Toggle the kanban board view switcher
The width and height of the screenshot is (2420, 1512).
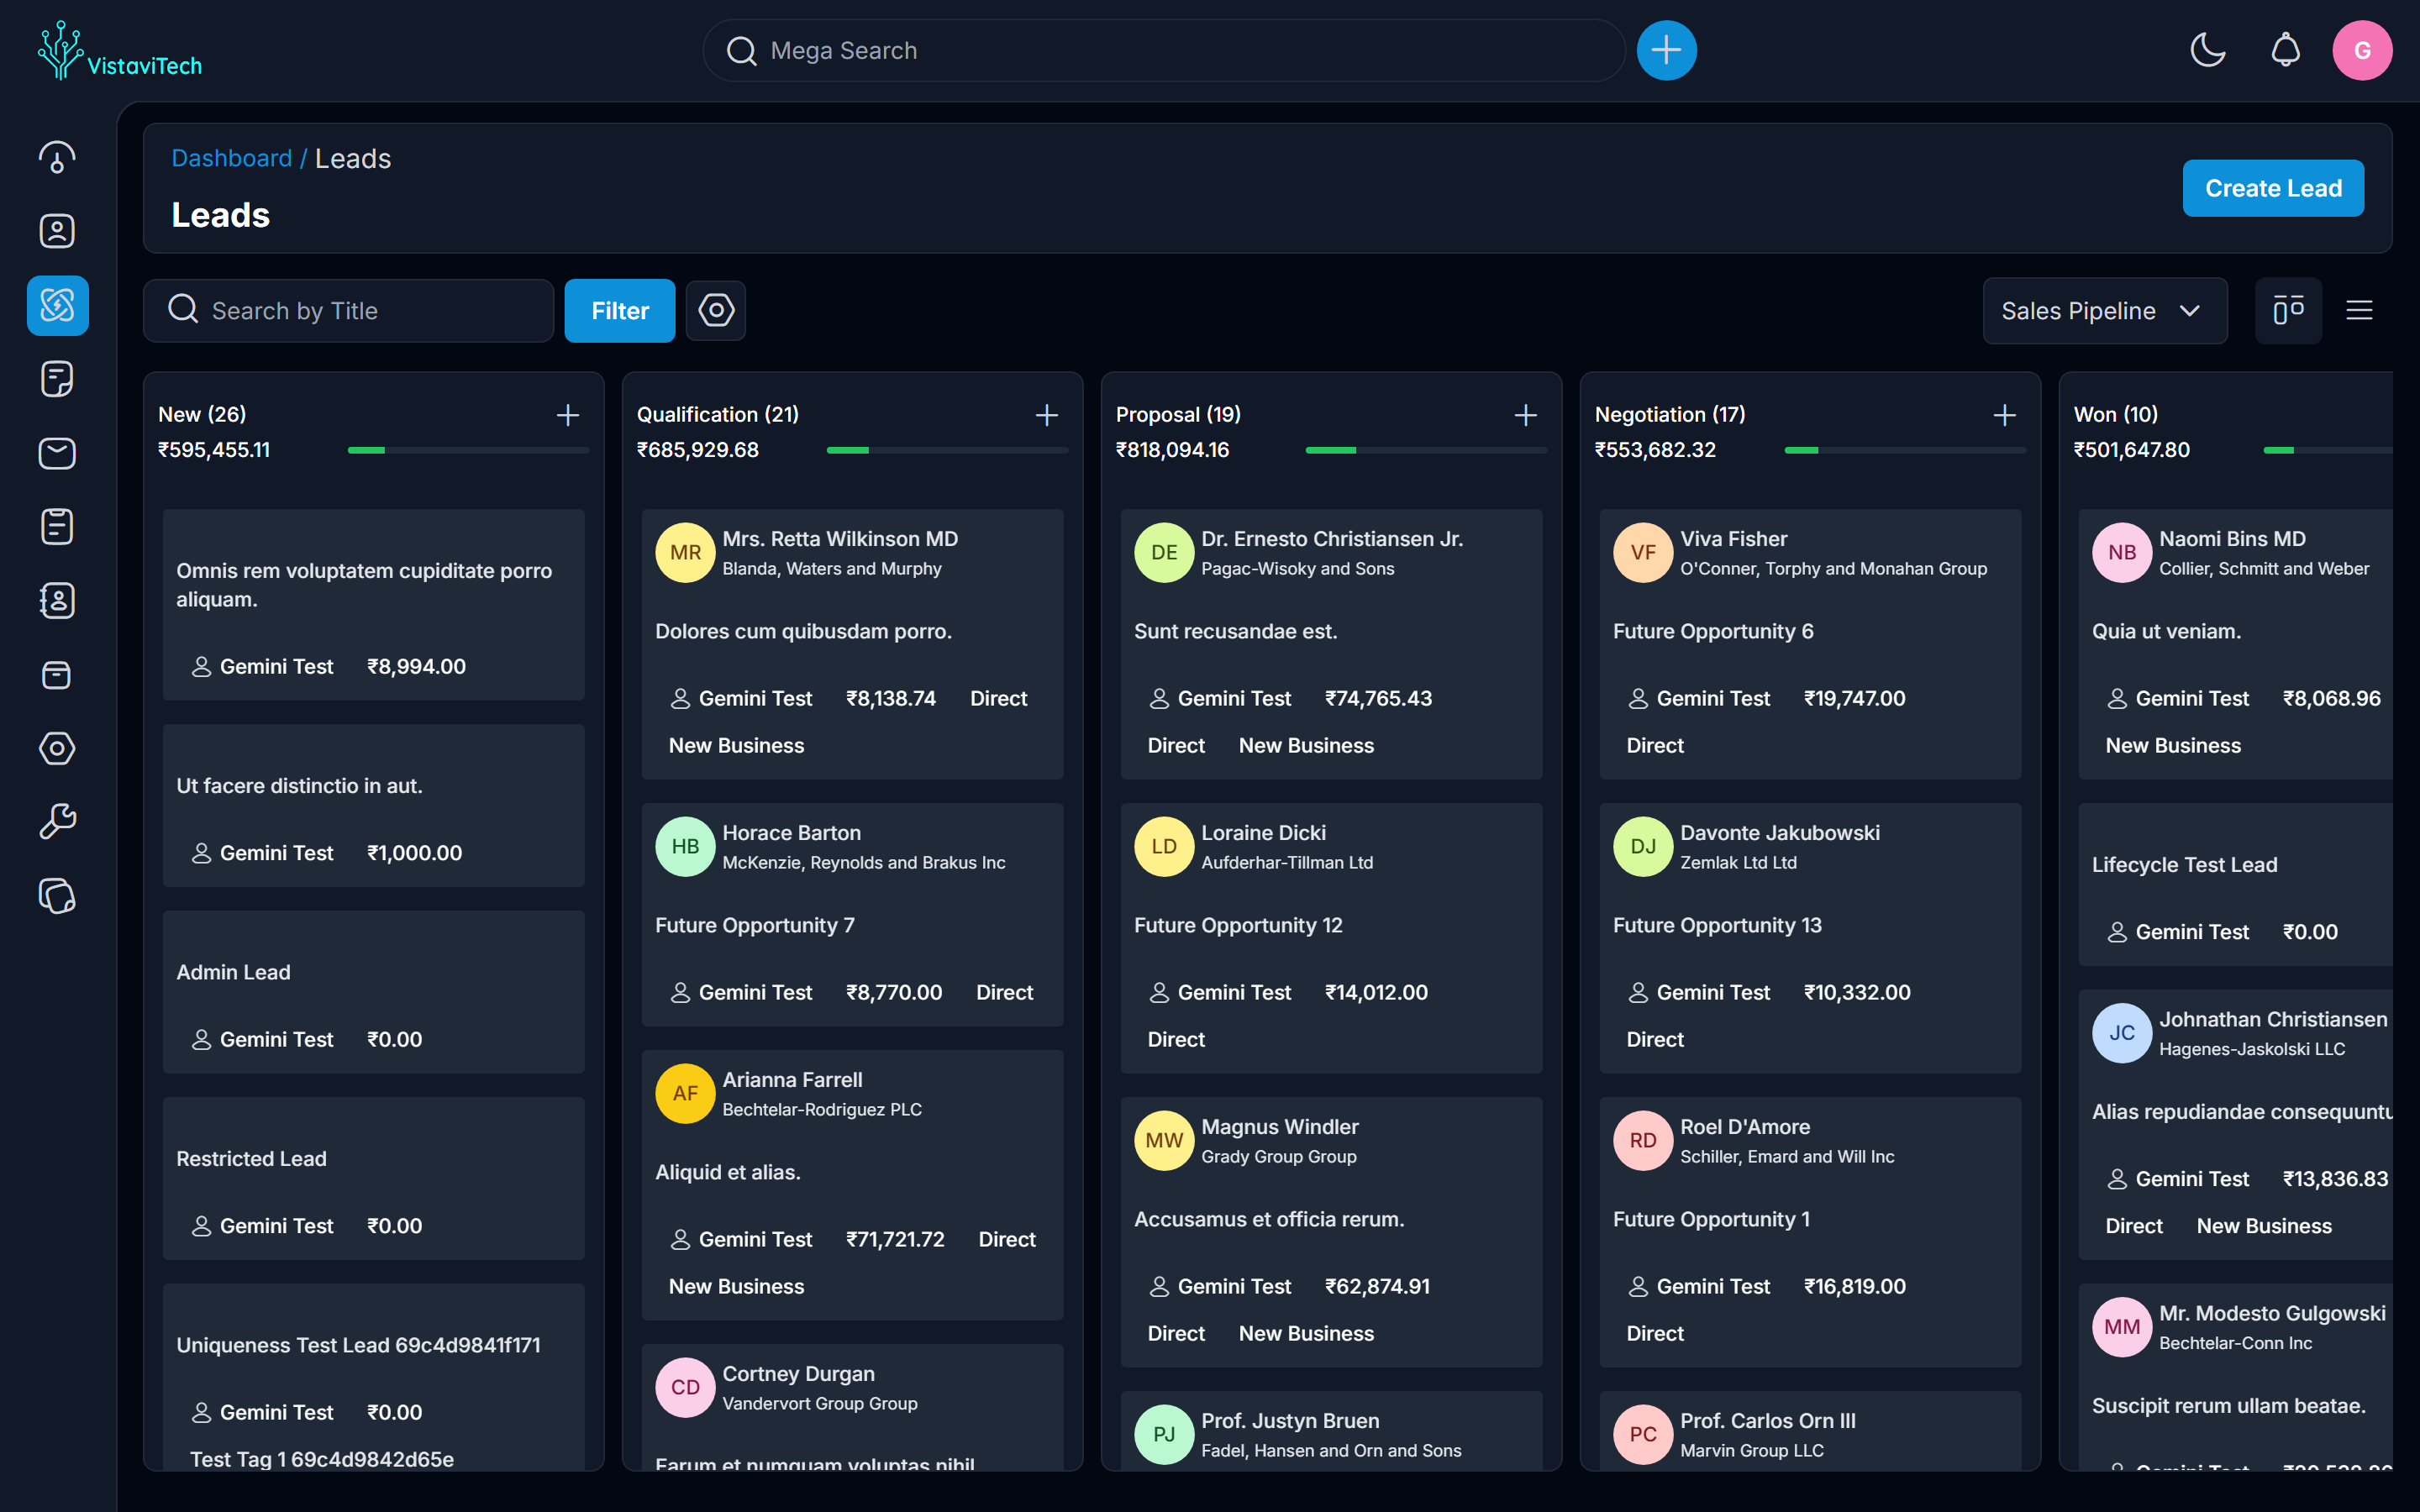(2289, 310)
